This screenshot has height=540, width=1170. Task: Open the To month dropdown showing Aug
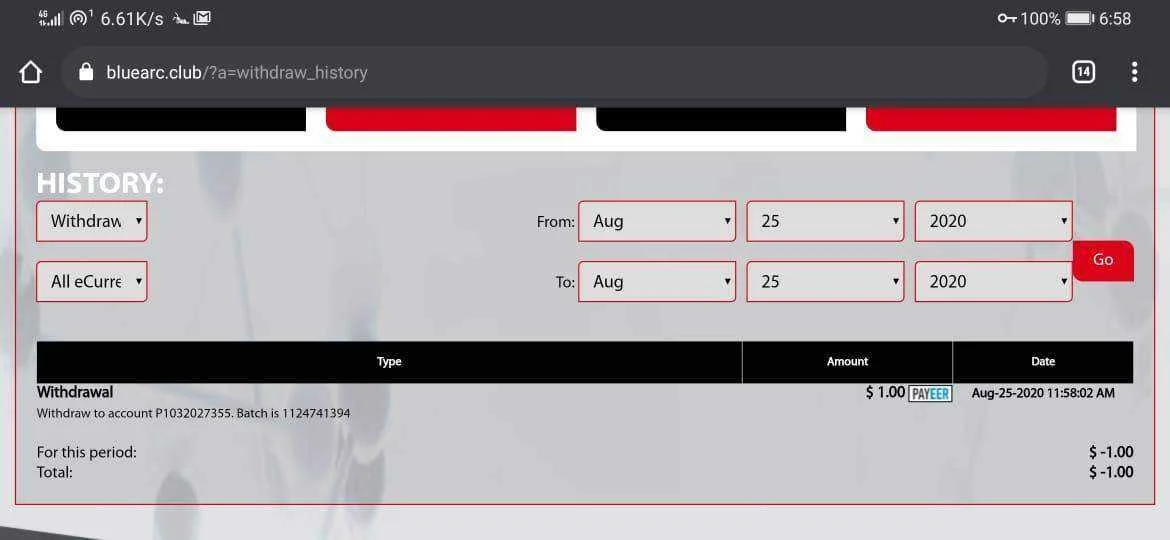click(x=657, y=281)
